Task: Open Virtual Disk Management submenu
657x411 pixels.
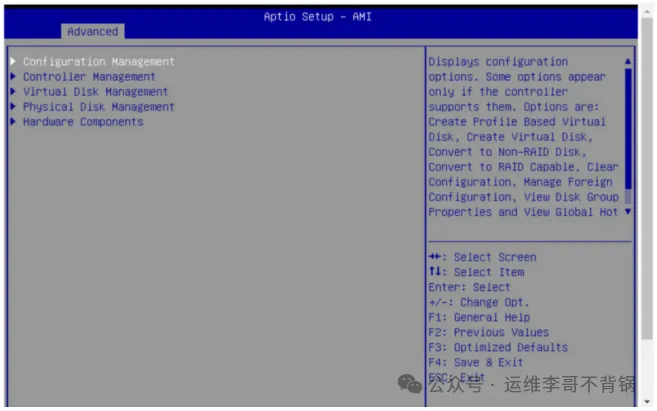Action: coord(96,92)
